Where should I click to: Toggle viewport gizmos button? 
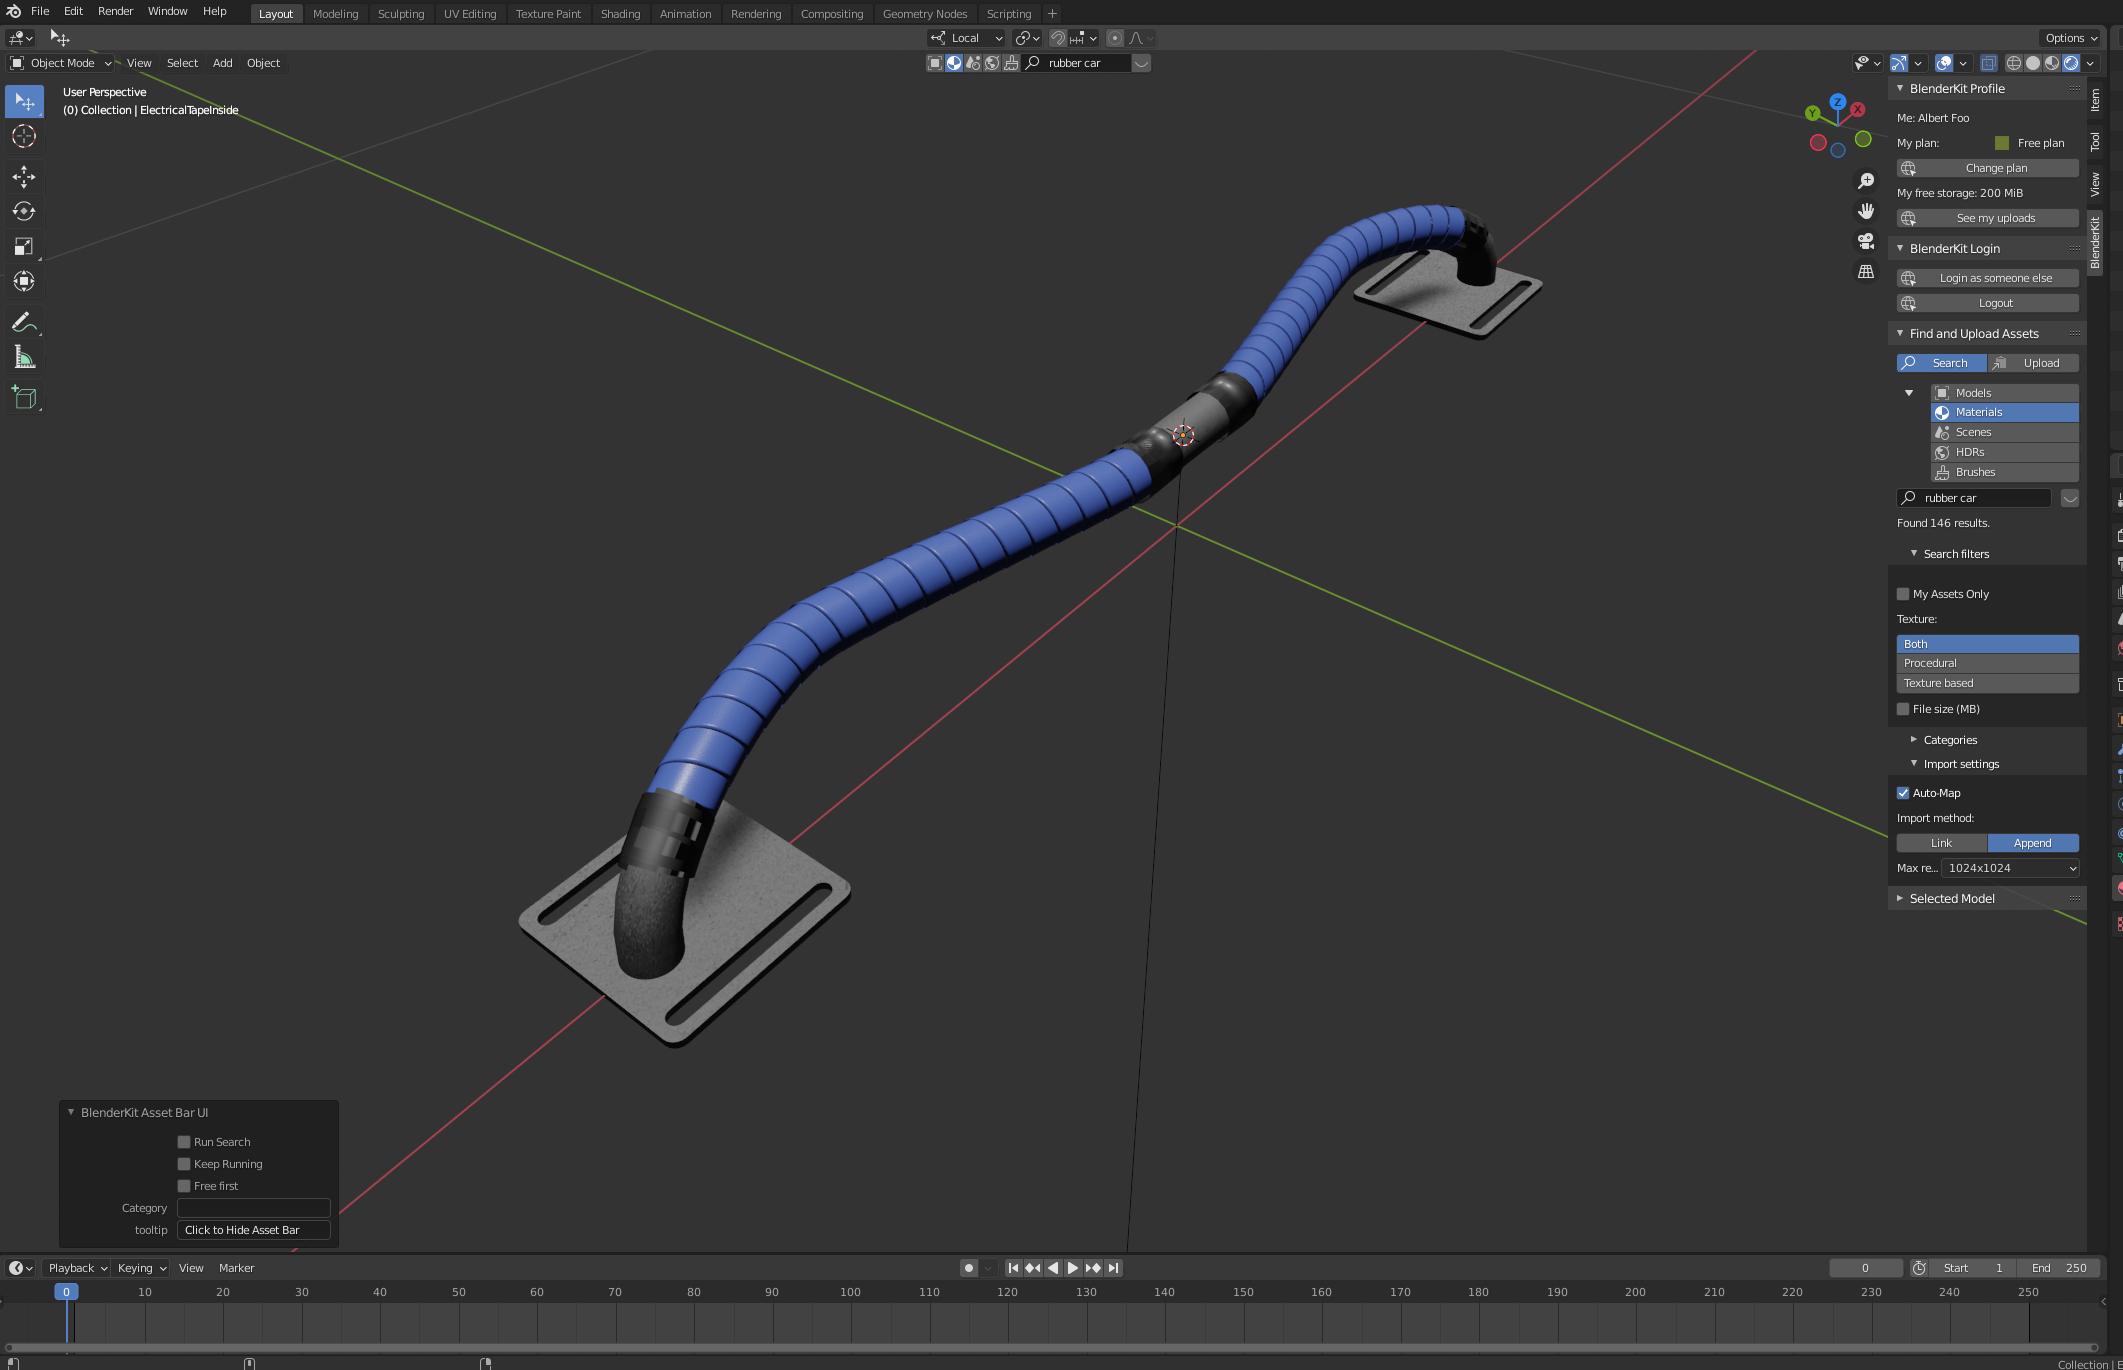coord(1899,63)
